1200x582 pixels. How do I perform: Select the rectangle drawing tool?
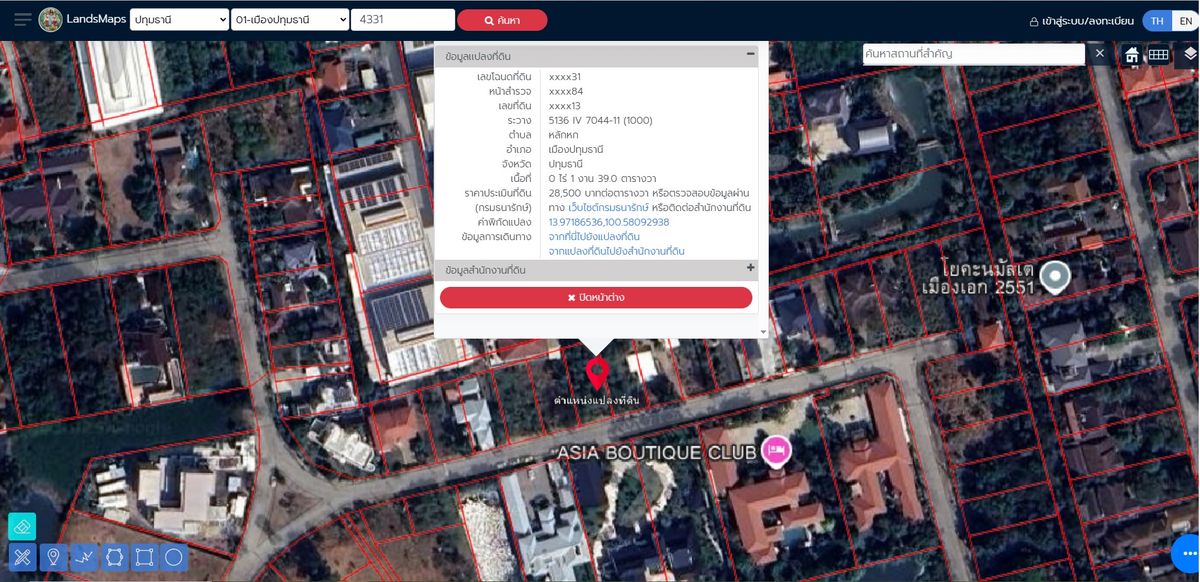(x=144, y=557)
